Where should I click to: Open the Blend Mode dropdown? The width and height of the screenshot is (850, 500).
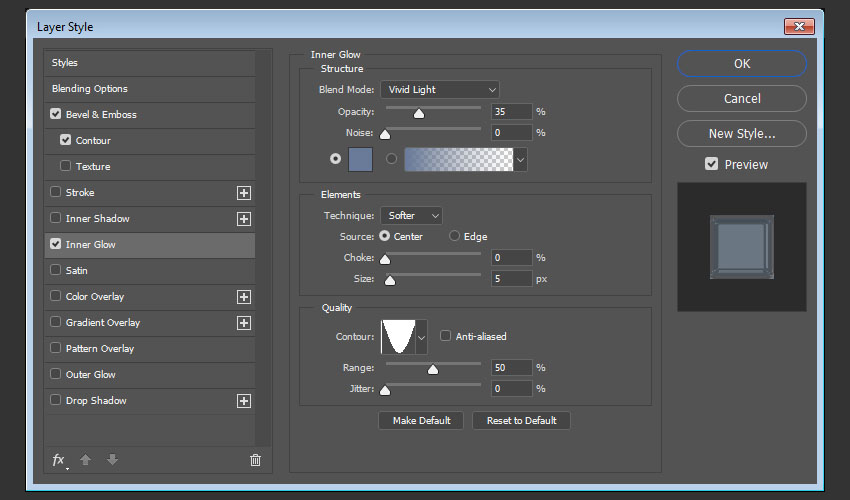tap(439, 90)
